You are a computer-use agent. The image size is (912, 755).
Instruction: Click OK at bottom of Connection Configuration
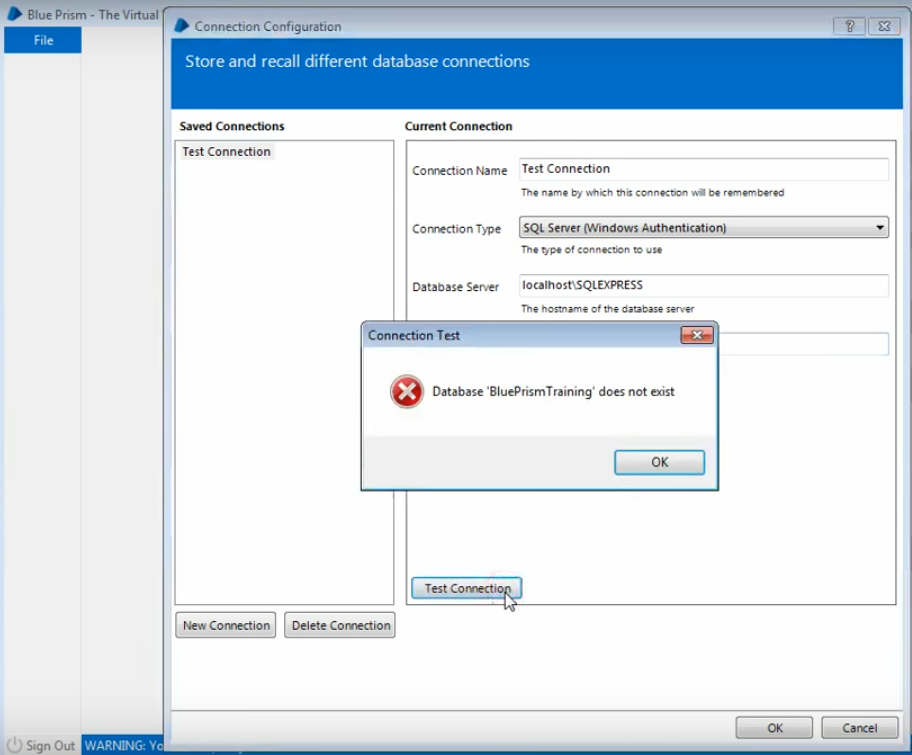774,728
